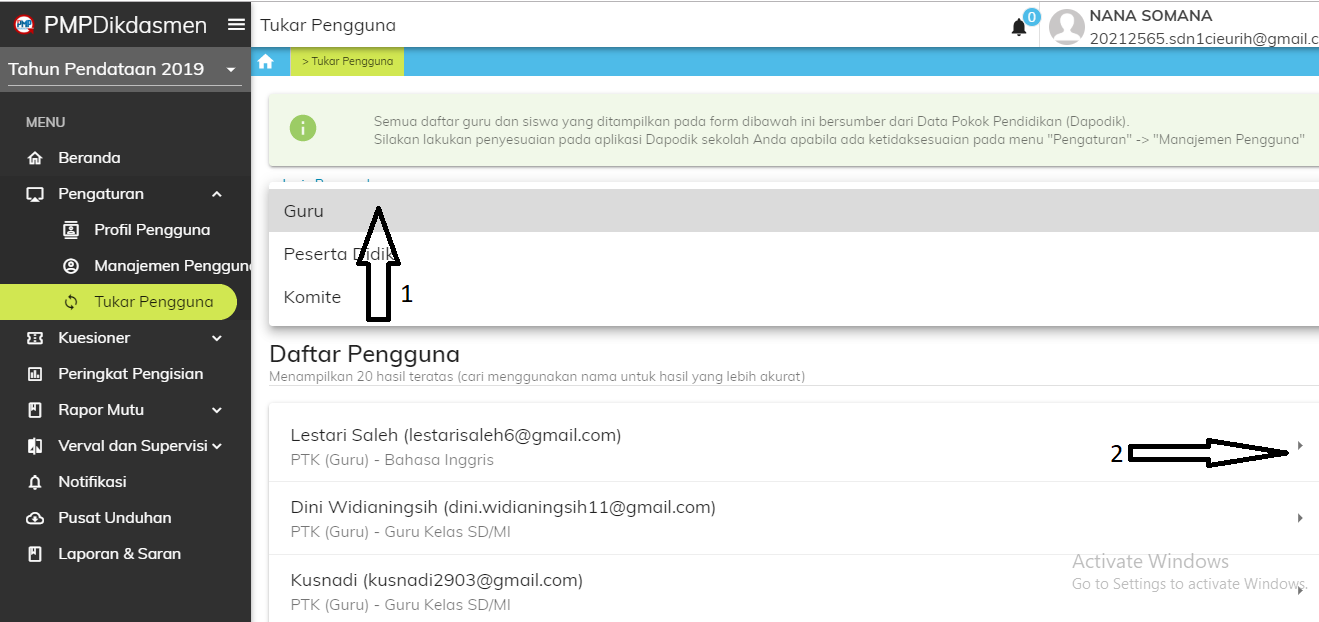Open Peringkat Pengisian menu item
1319x622 pixels.
[125, 374]
